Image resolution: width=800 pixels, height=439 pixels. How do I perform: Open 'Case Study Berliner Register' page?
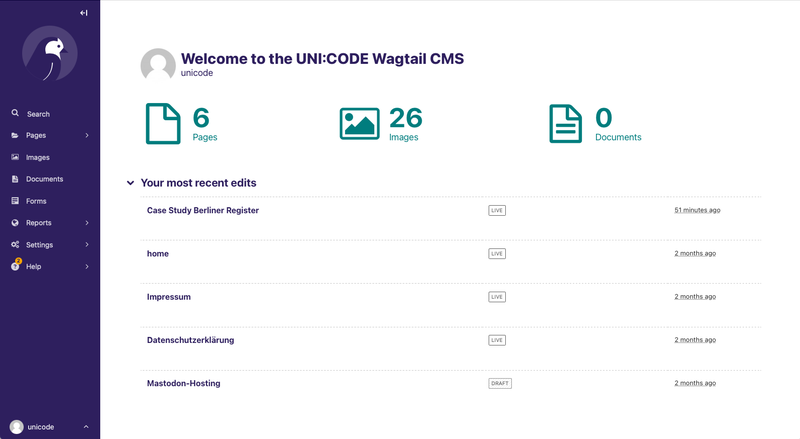203,210
